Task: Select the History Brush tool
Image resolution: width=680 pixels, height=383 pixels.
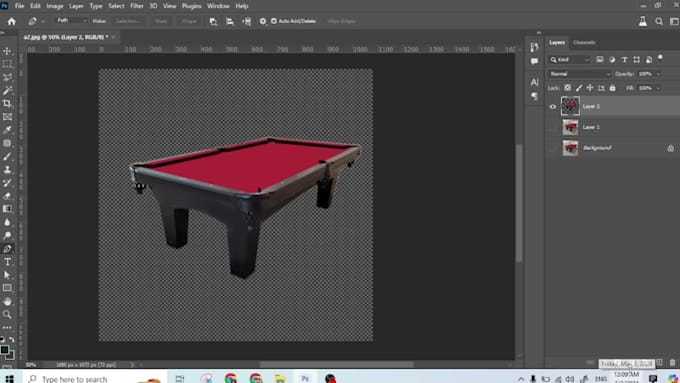Action: 7,183
